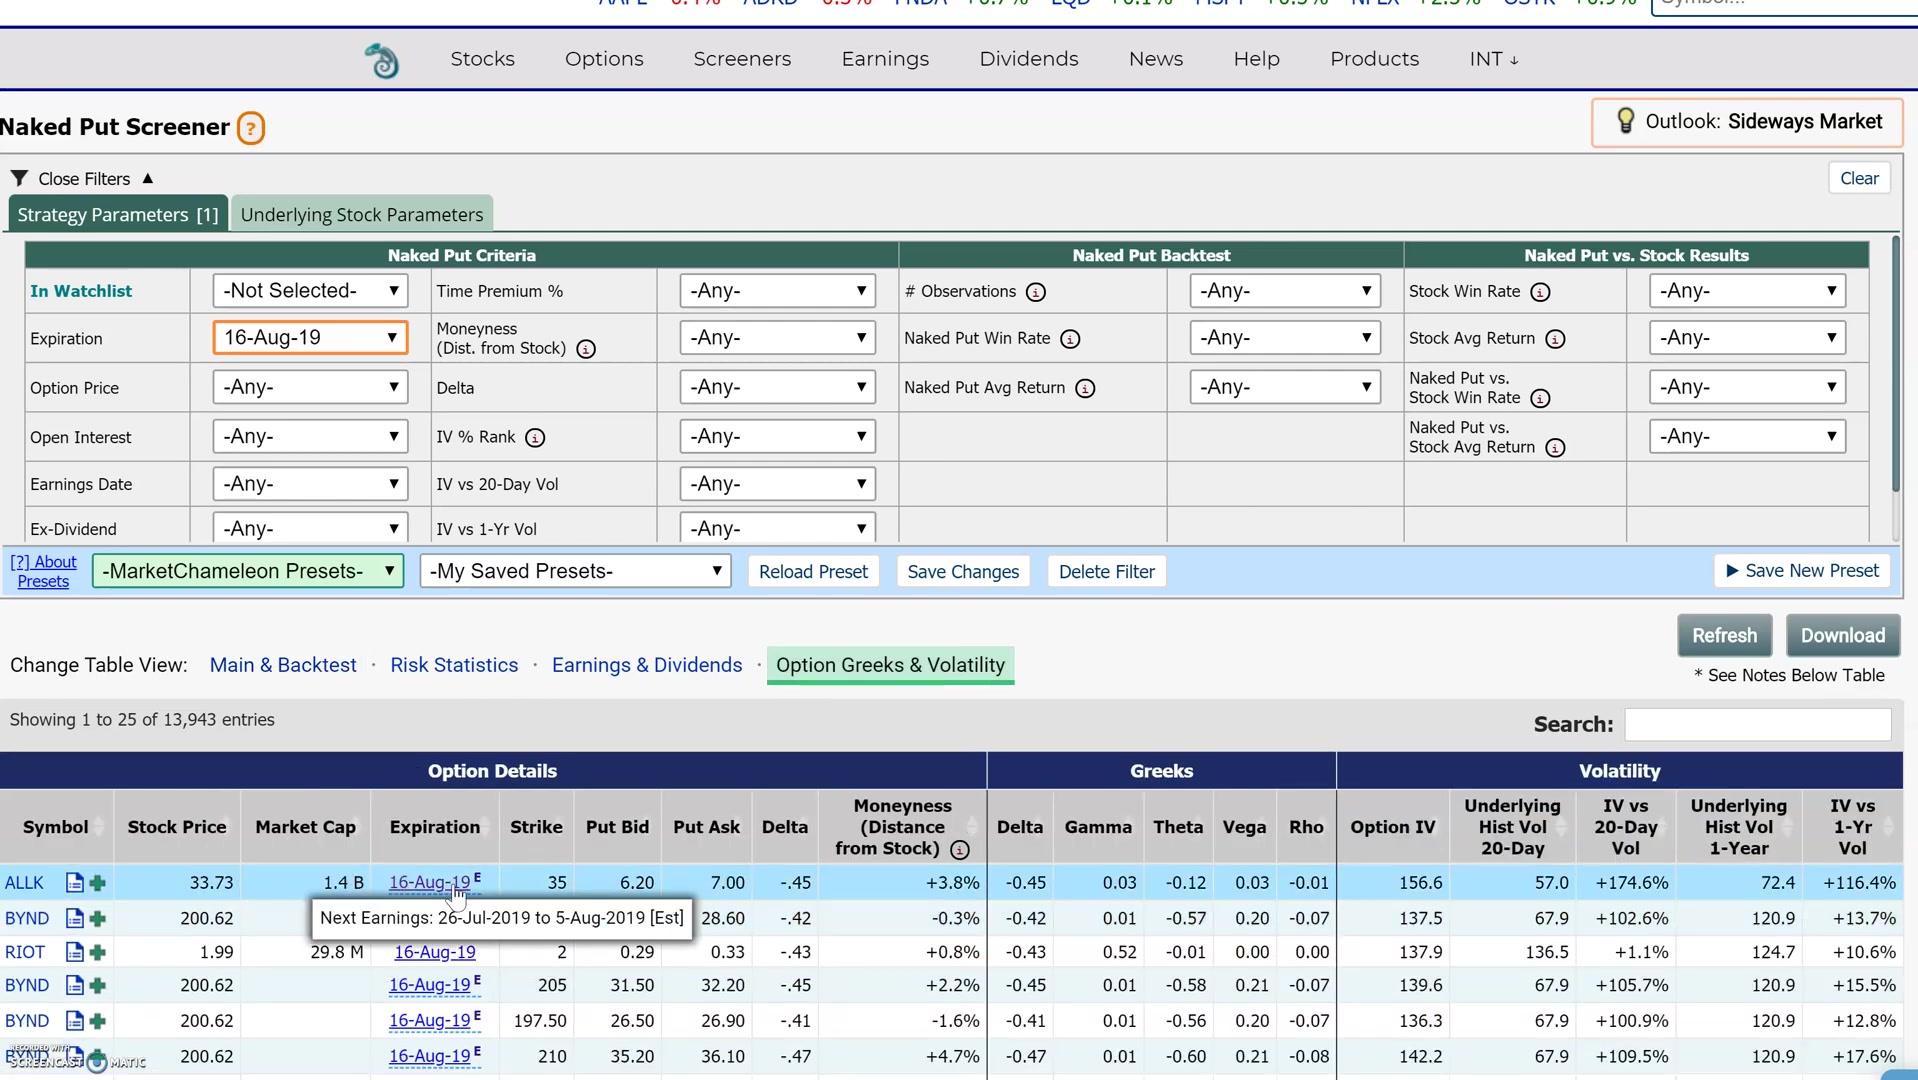1918x1080 pixels.
Task: Open the Options menu
Action: (x=604, y=59)
